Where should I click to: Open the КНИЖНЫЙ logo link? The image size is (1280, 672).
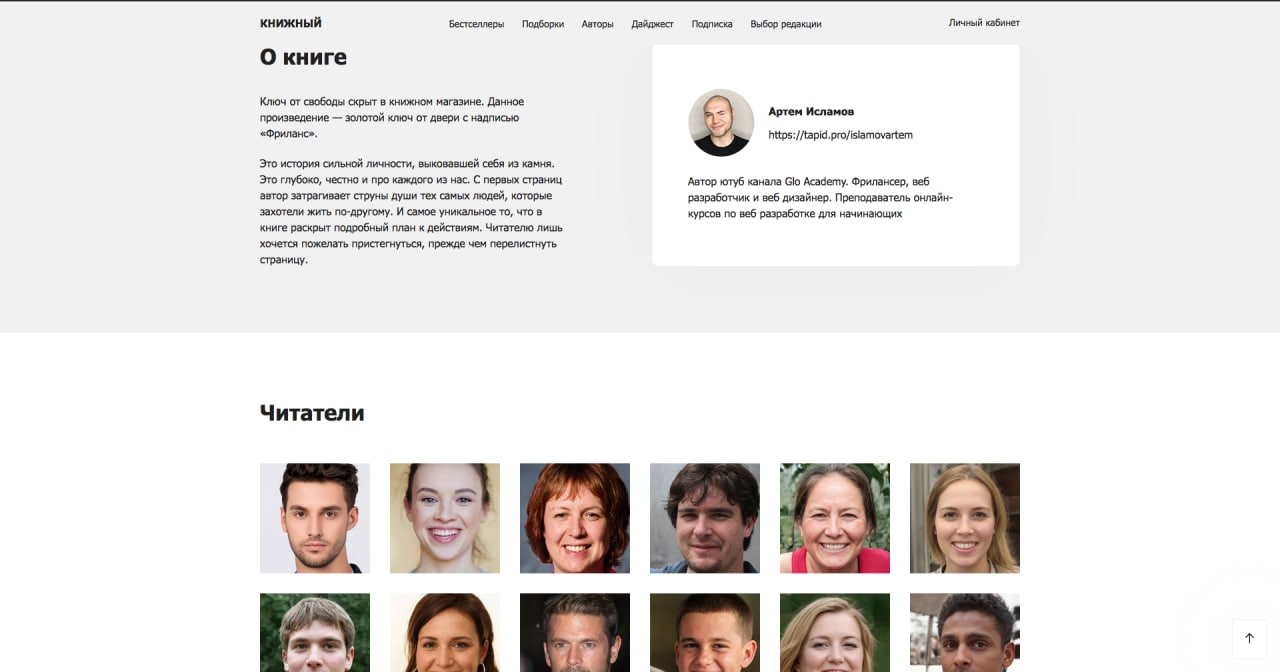pos(291,23)
